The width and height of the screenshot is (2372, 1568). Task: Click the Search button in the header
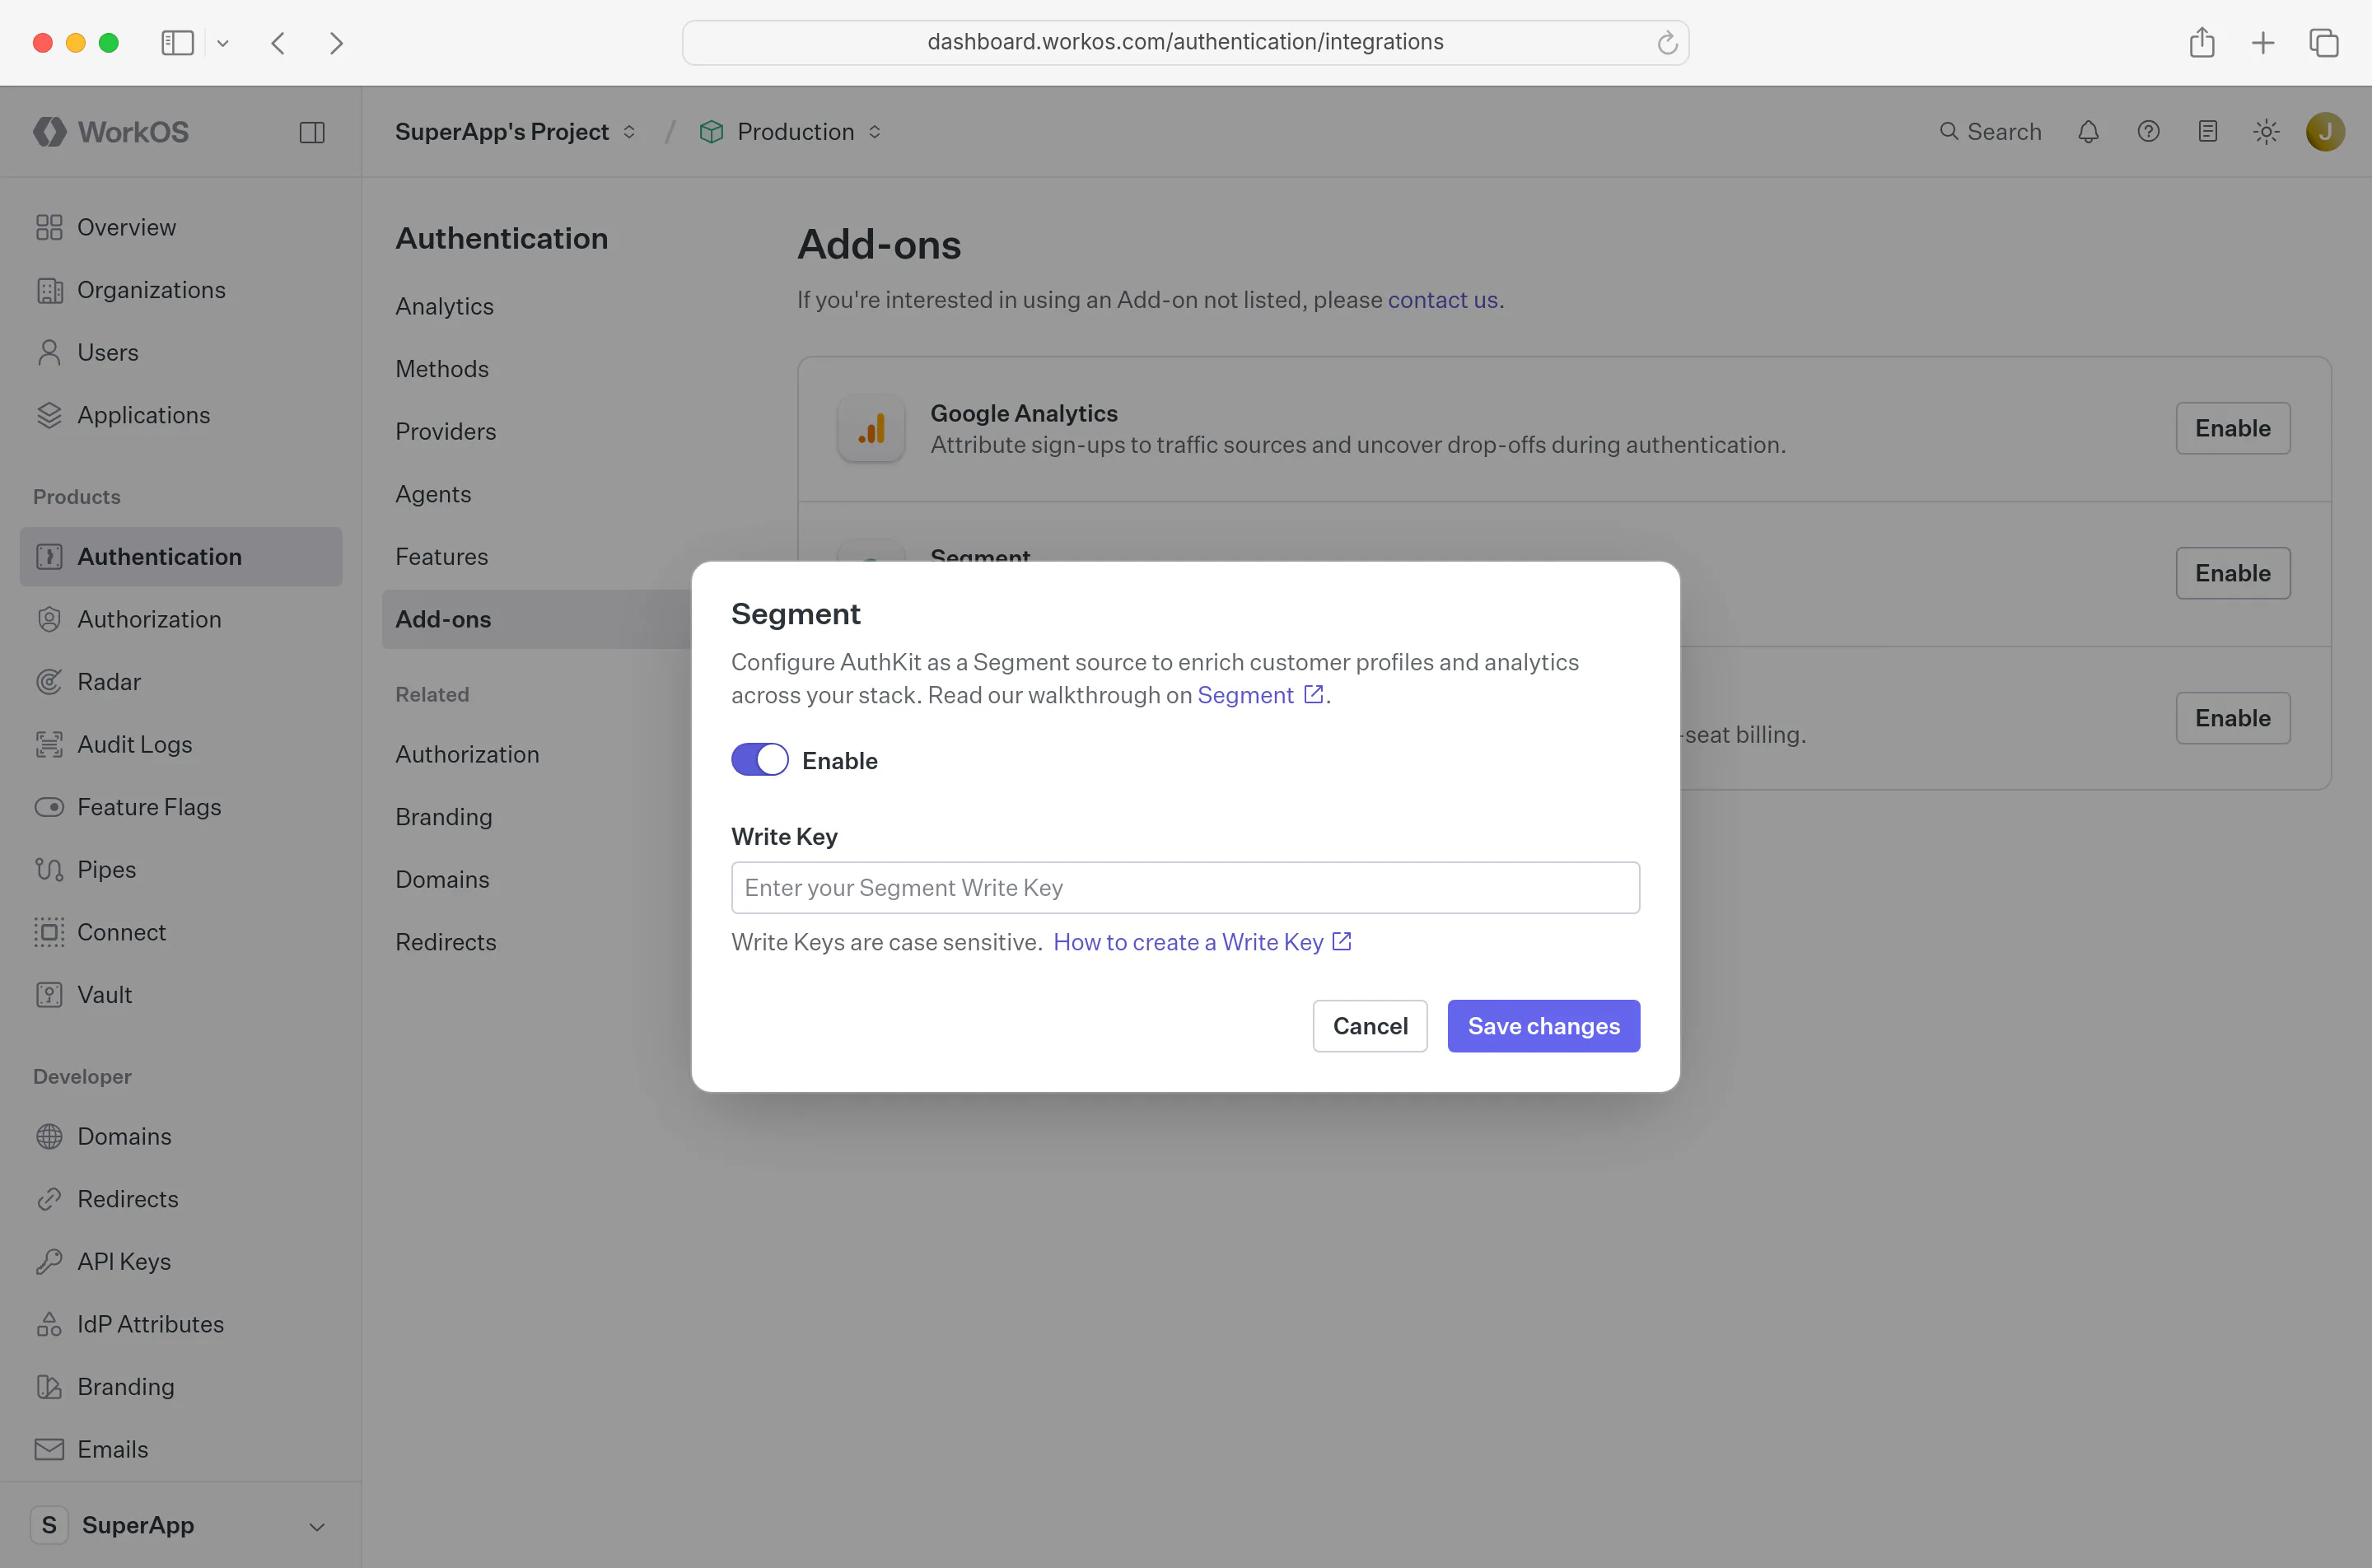point(1990,132)
